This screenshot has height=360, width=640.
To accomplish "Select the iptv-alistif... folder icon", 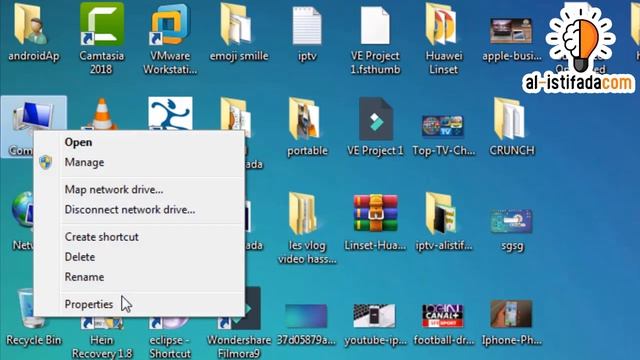I will point(442,214).
